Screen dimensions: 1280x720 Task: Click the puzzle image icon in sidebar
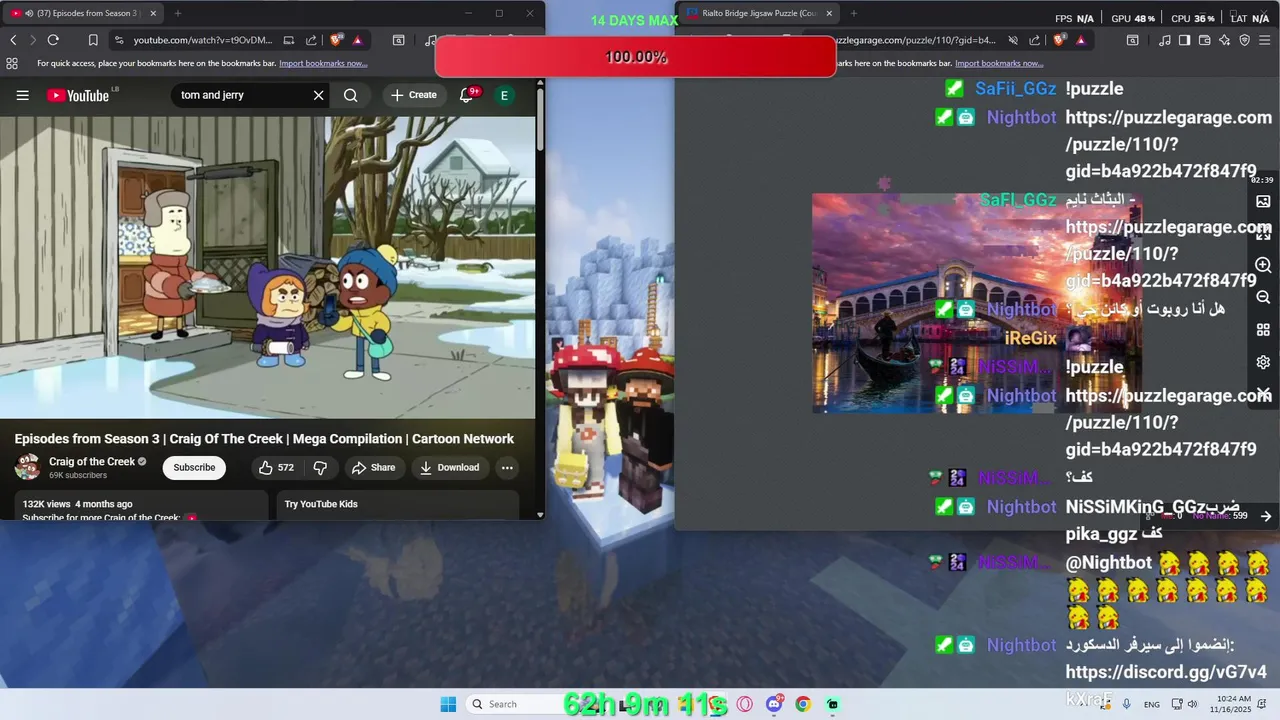pos(1263,201)
